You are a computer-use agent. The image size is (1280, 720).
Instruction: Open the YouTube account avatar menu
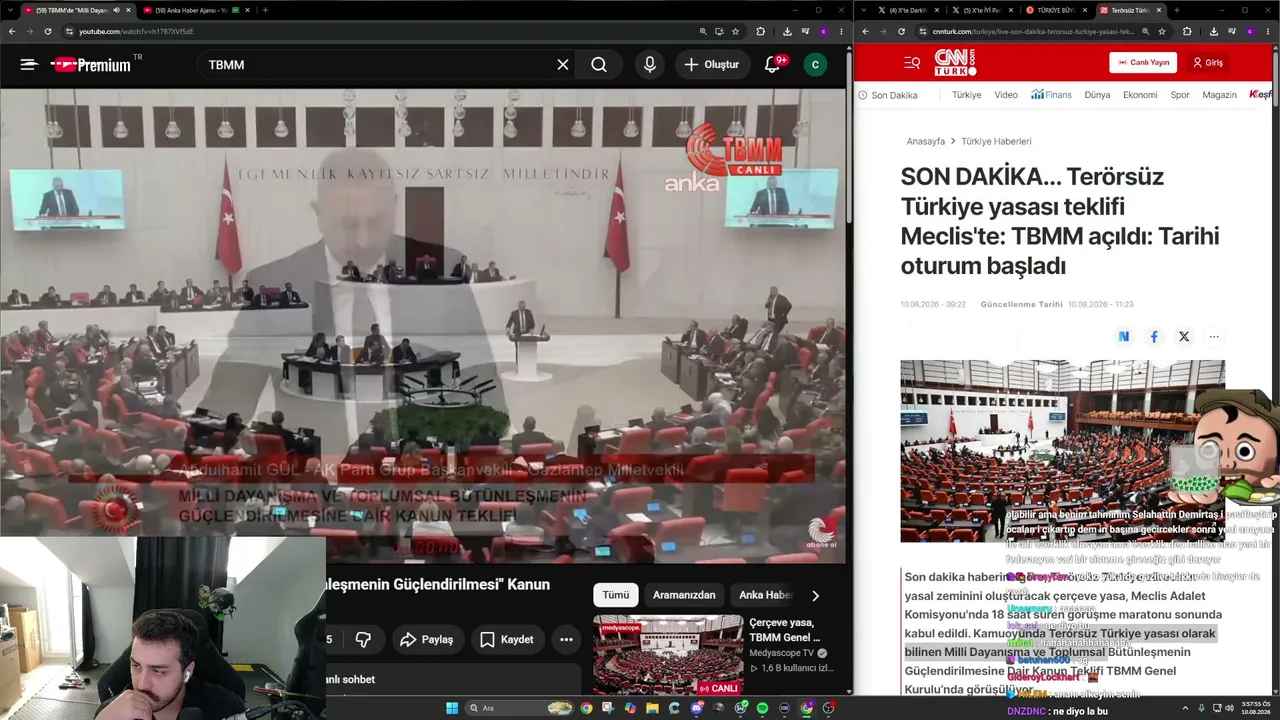click(x=815, y=64)
